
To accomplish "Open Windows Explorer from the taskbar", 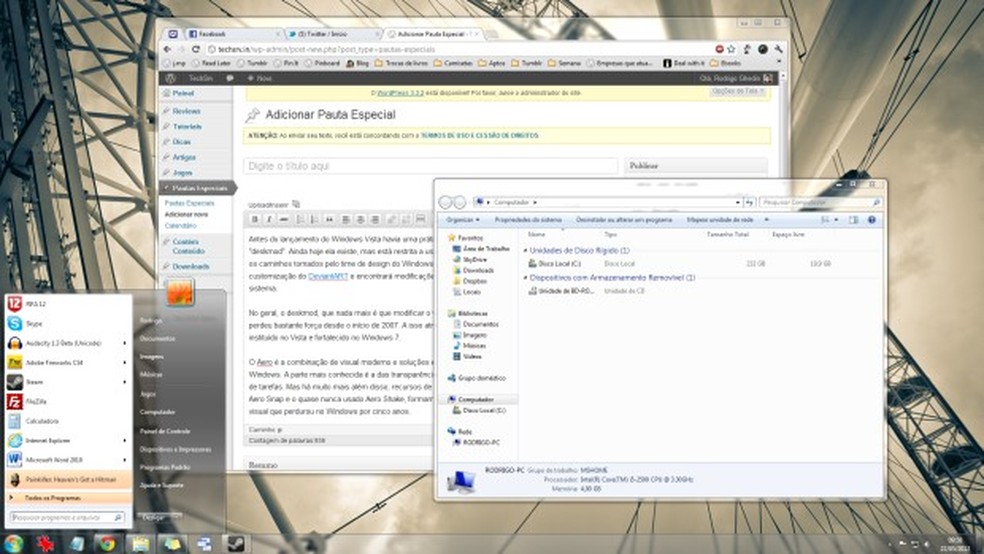I will [x=140, y=543].
